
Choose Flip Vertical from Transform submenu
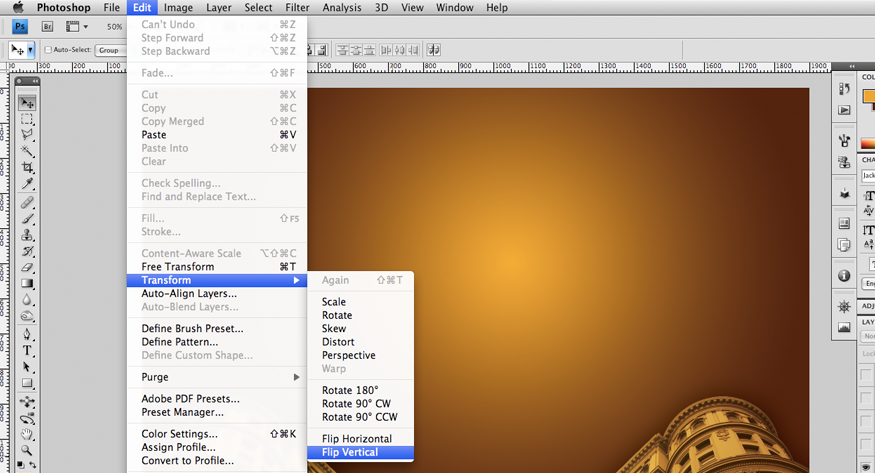coord(360,452)
